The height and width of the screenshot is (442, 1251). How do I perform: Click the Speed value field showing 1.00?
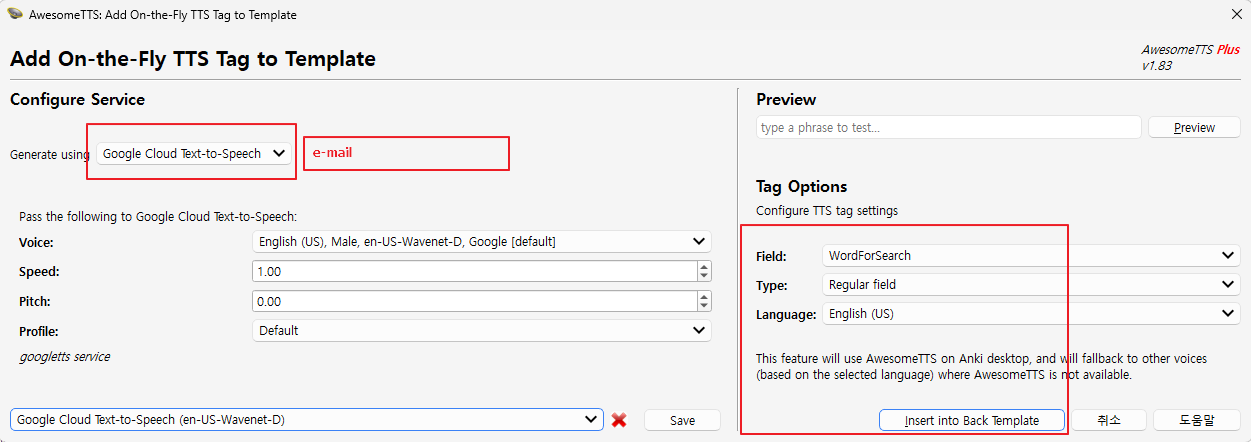point(475,271)
